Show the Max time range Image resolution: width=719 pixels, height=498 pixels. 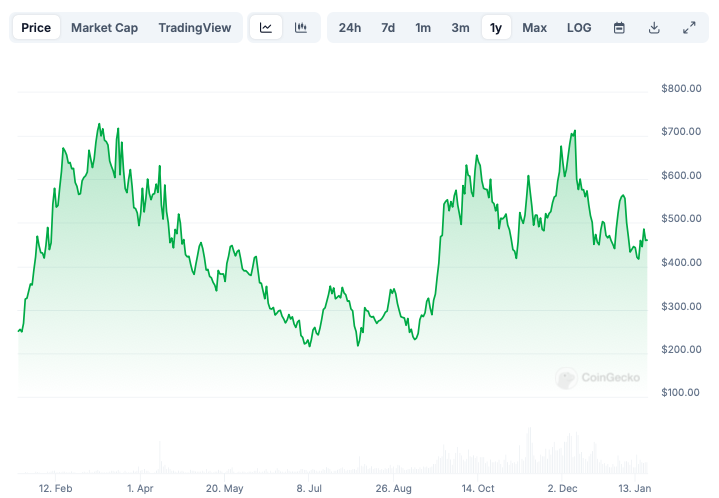point(535,28)
